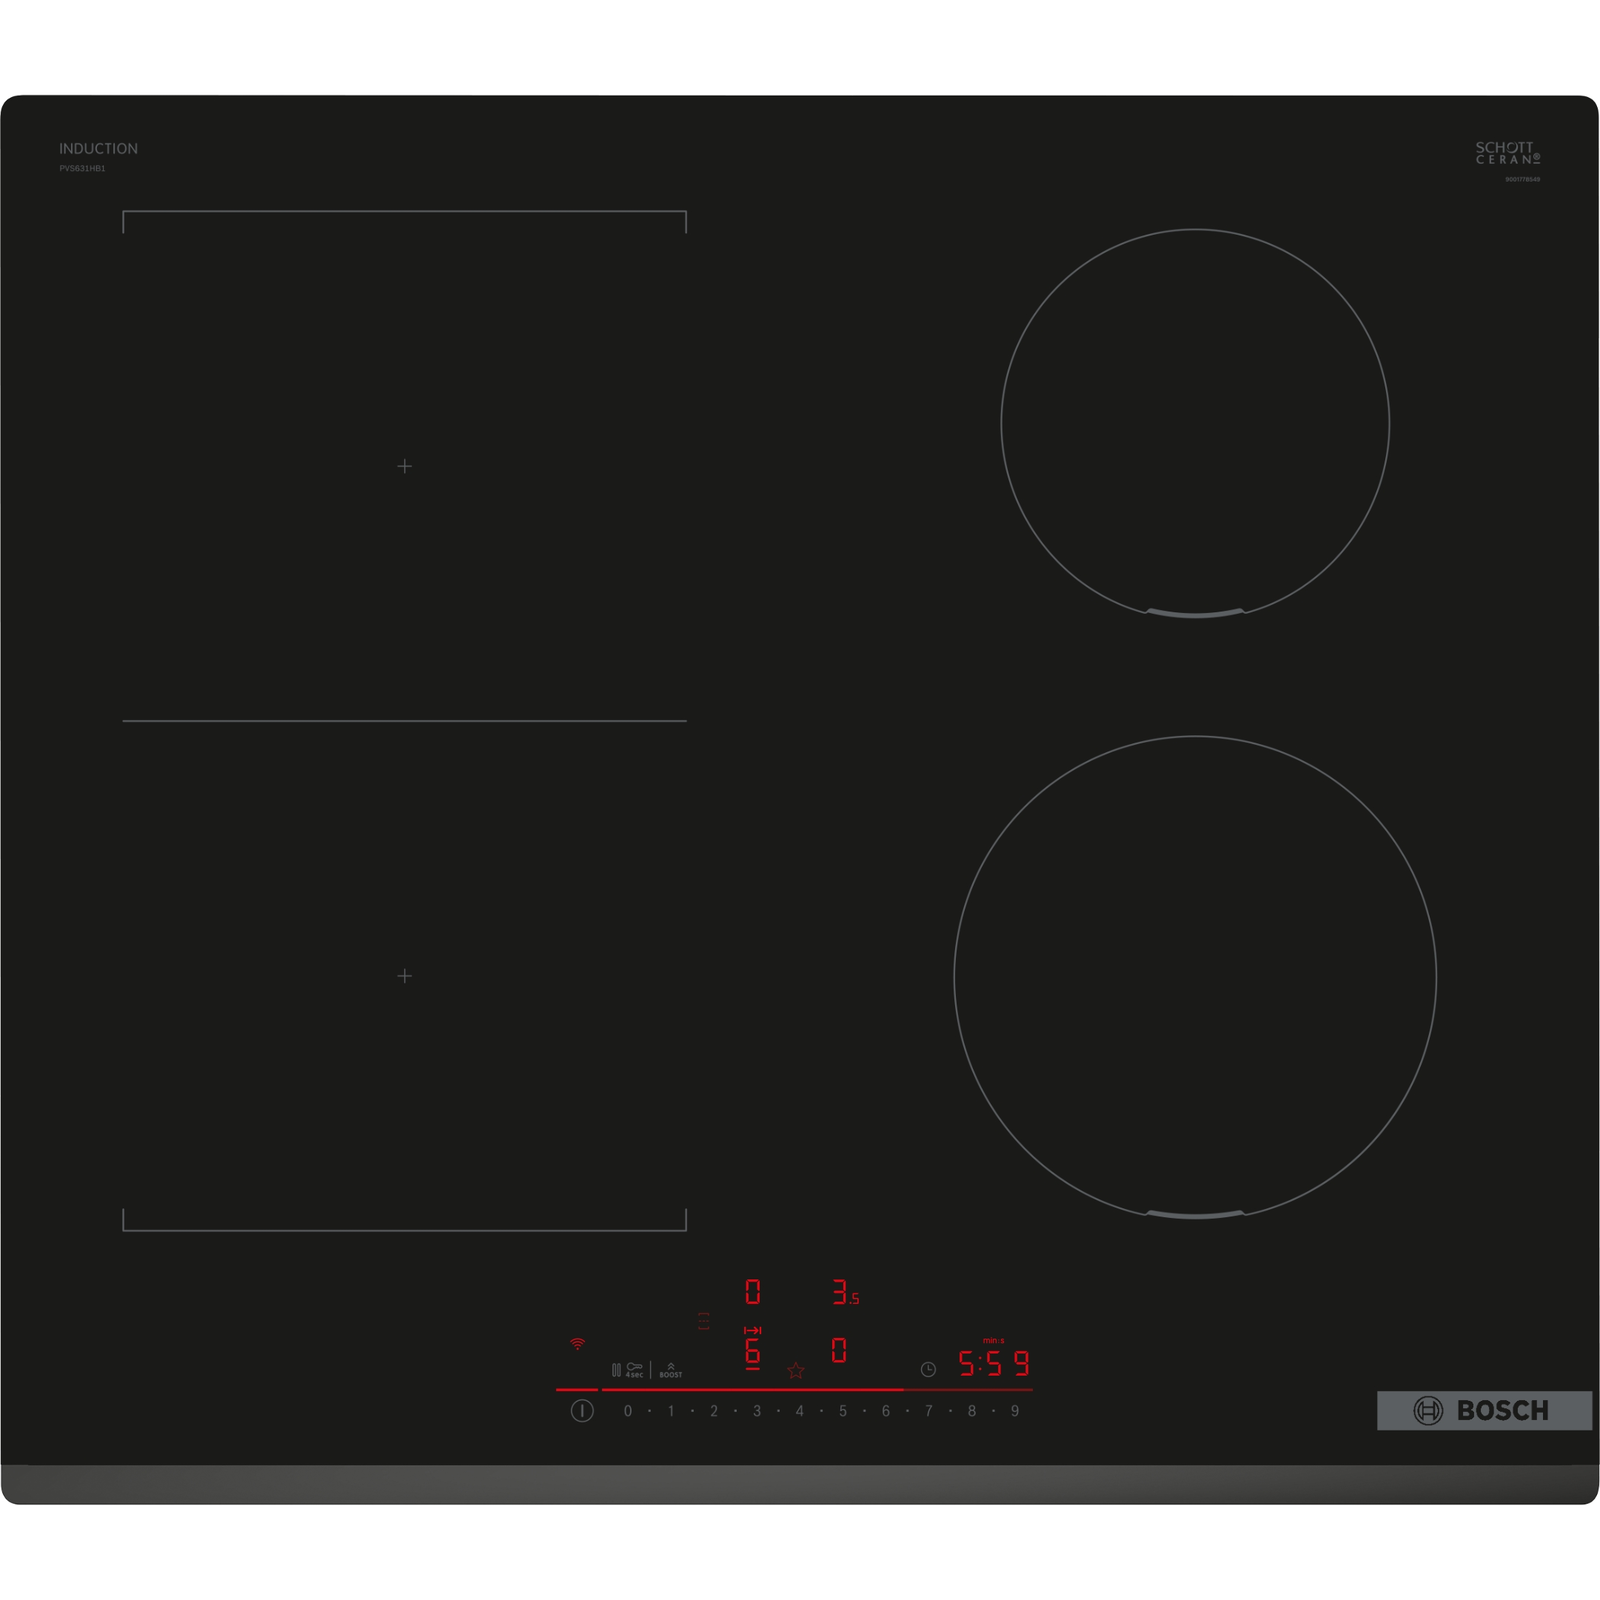
Task: Touch the center cross of the rear left flex zone
Action: point(404,466)
